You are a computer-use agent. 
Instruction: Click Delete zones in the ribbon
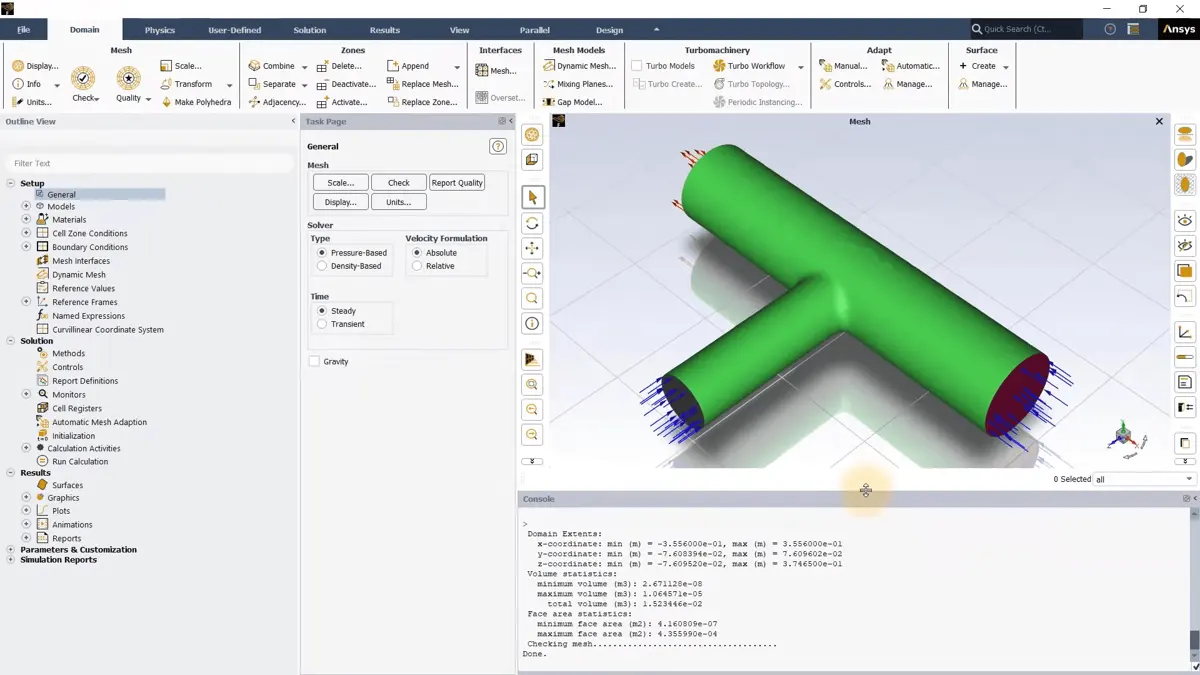click(x=339, y=66)
